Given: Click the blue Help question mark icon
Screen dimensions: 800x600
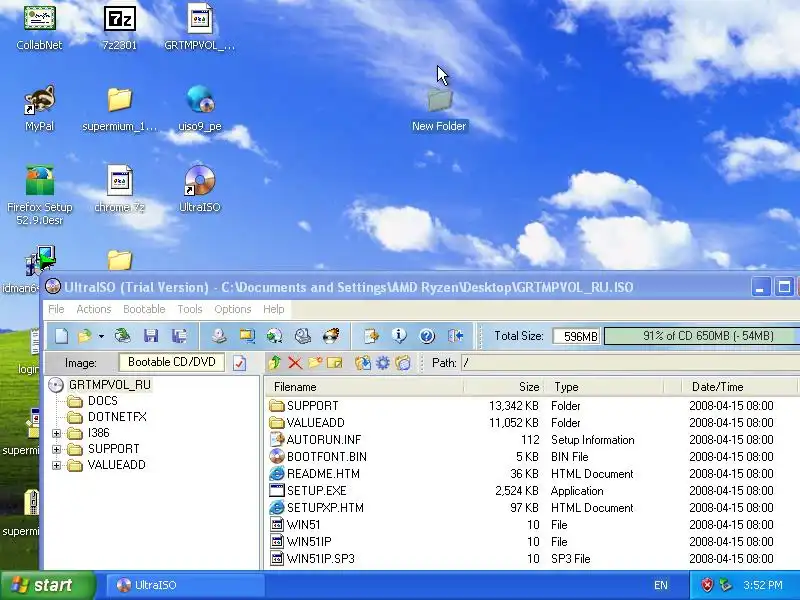Looking at the screenshot, I should tap(427, 336).
